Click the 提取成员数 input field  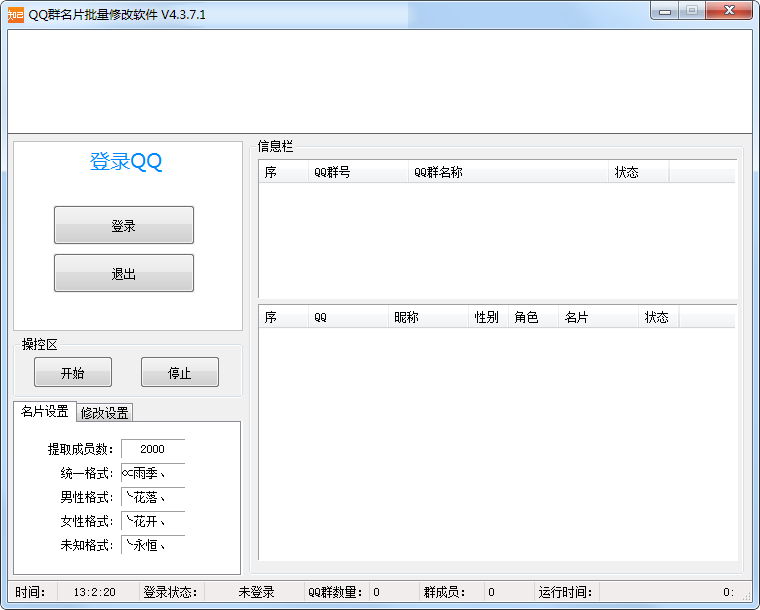click(153, 450)
